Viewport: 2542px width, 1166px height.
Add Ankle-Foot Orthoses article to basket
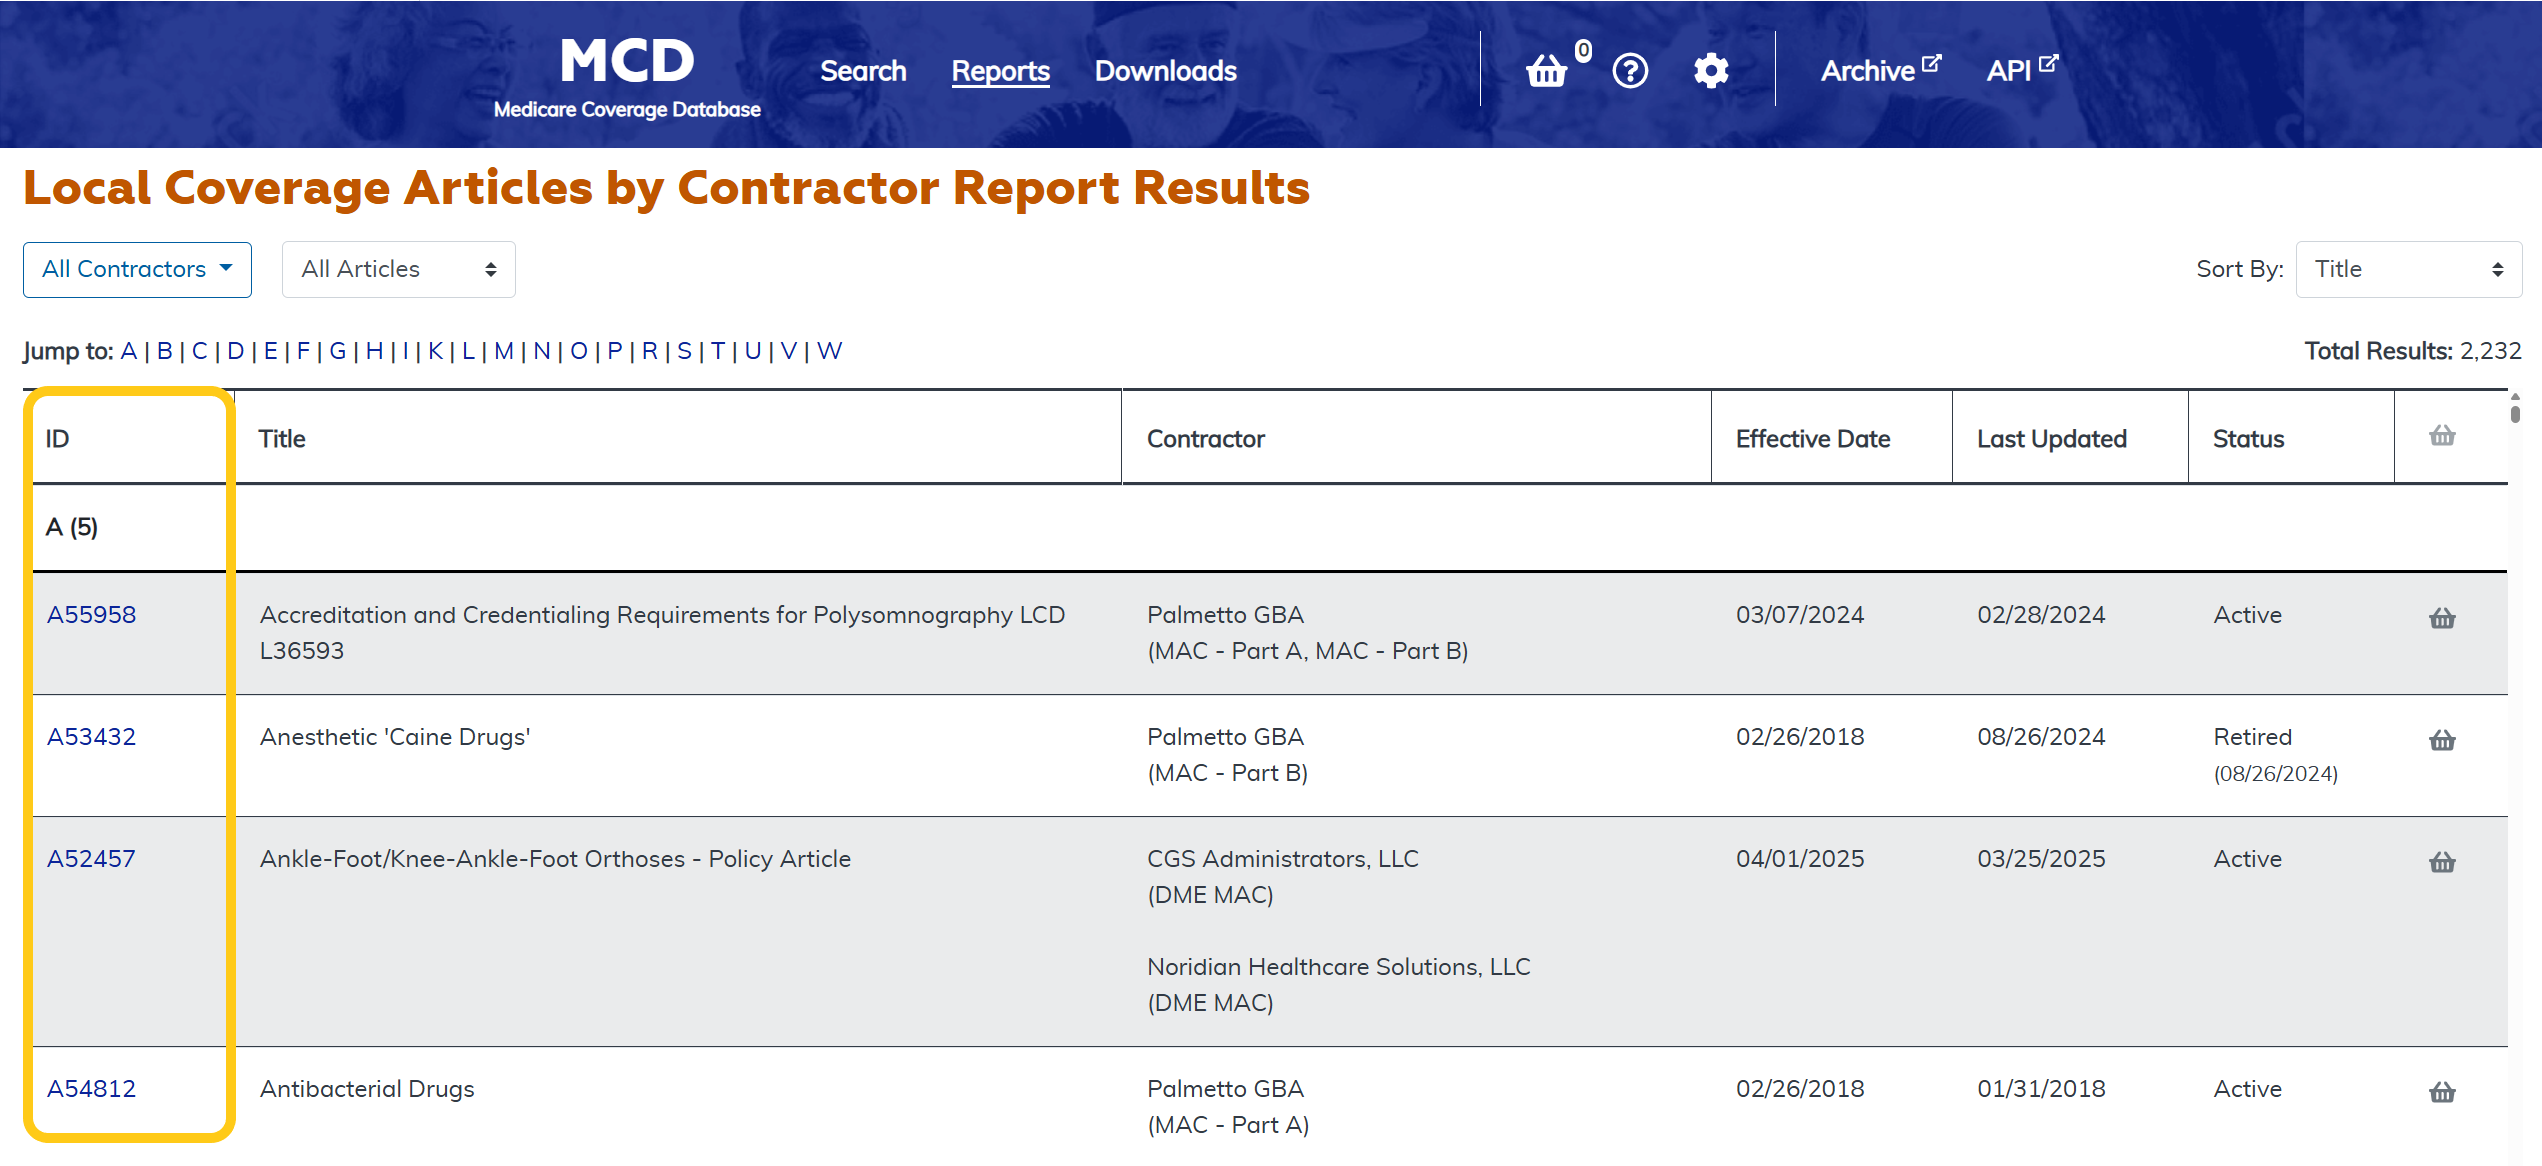[x=2442, y=862]
